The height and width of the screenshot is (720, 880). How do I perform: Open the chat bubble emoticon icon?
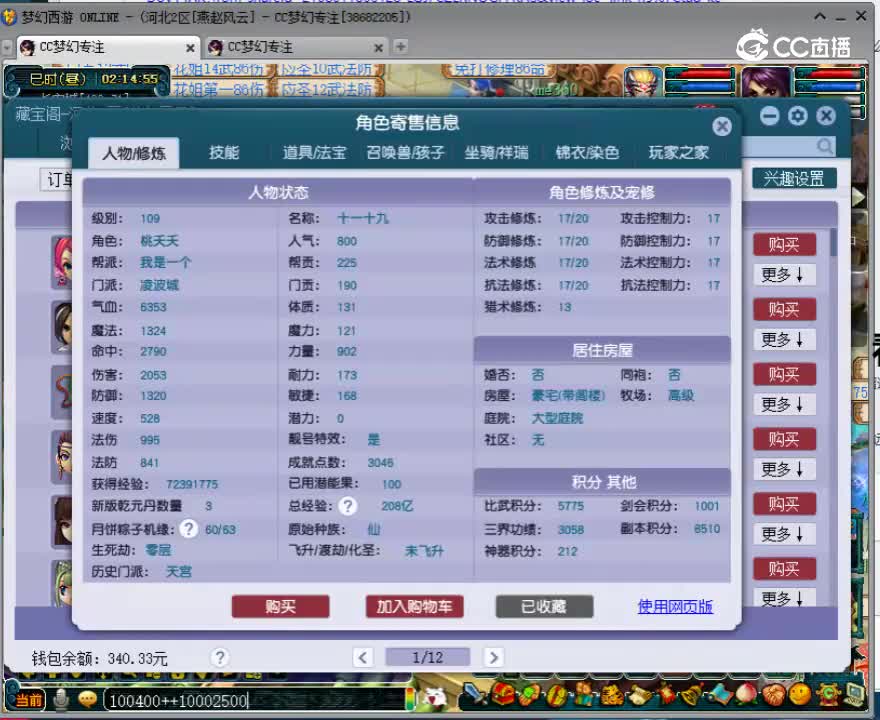coord(87,699)
